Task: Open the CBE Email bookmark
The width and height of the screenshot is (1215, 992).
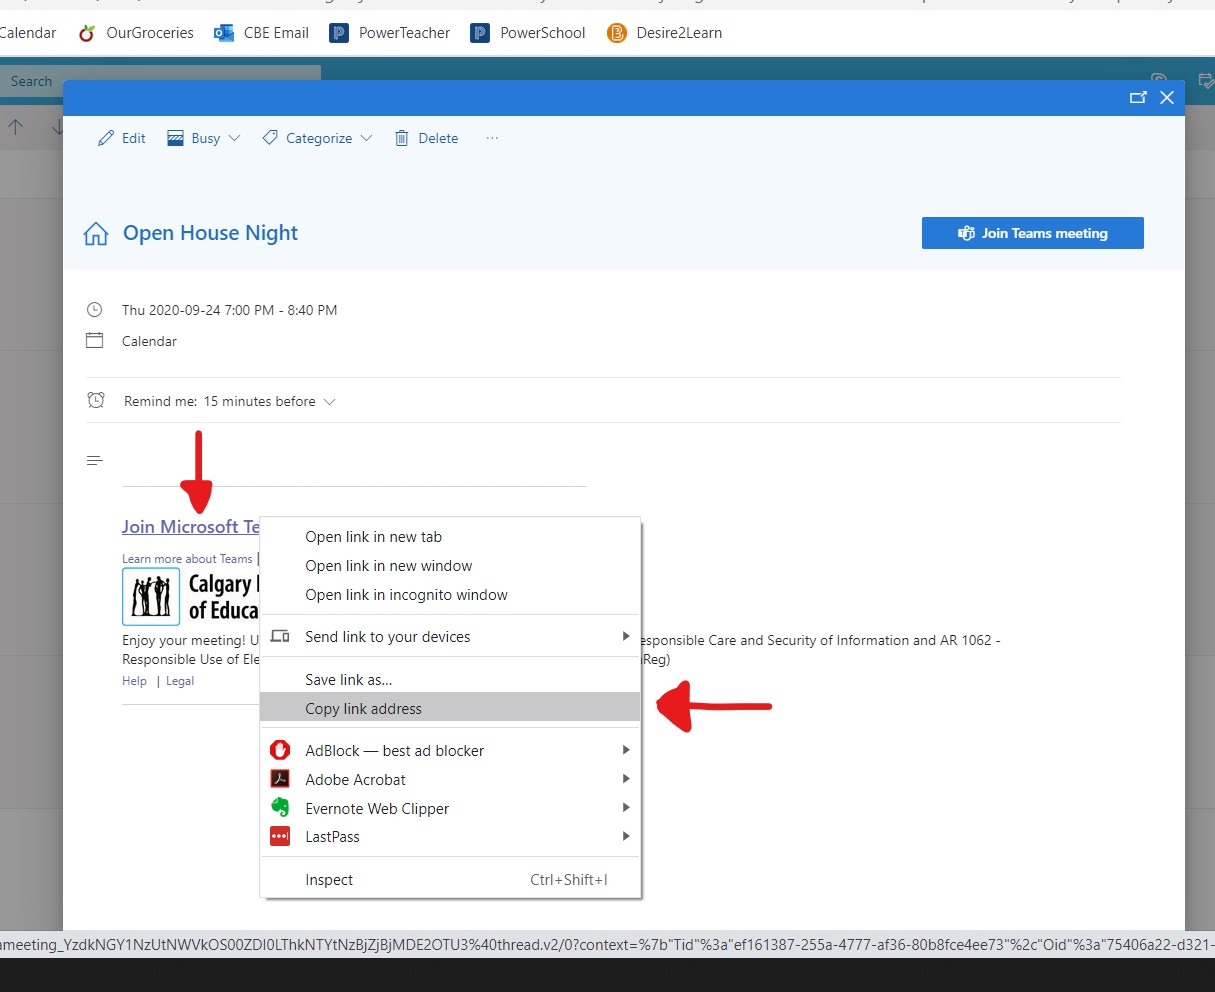Action: coord(262,33)
